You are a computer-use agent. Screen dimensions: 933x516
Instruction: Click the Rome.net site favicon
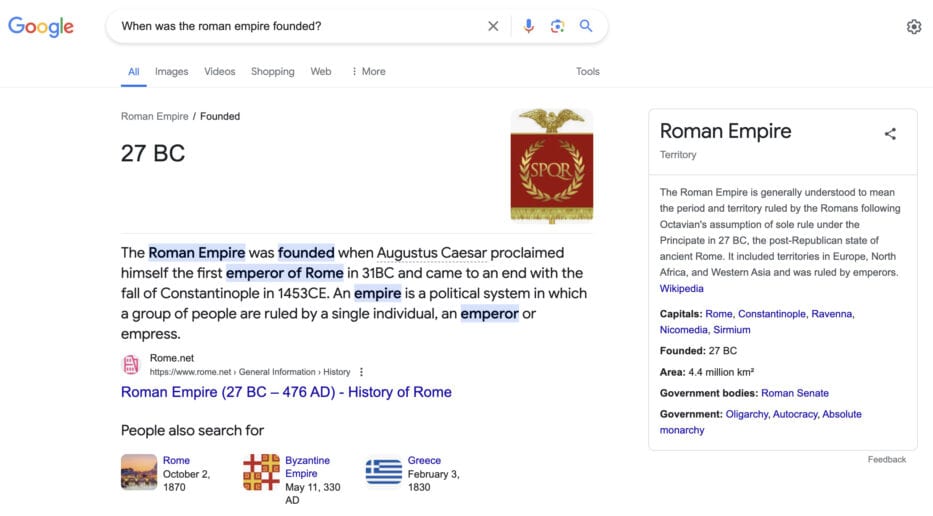coord(131,364)
